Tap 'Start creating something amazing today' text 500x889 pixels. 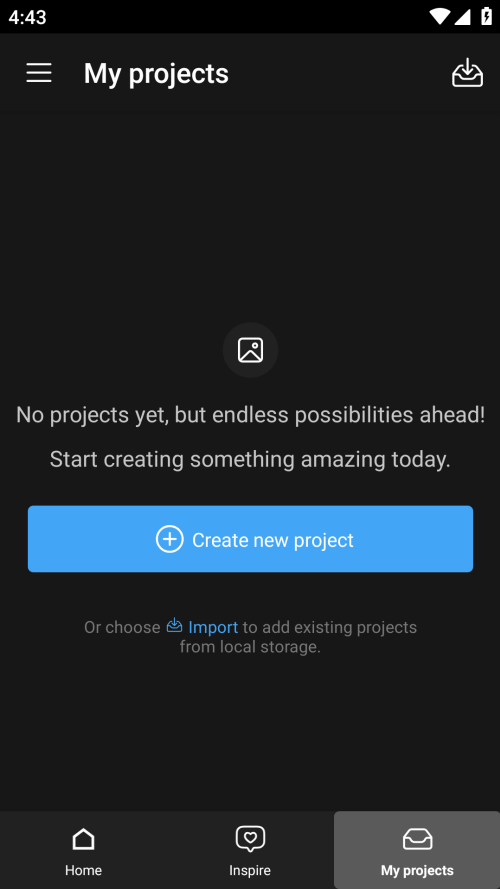coord(250,459)
